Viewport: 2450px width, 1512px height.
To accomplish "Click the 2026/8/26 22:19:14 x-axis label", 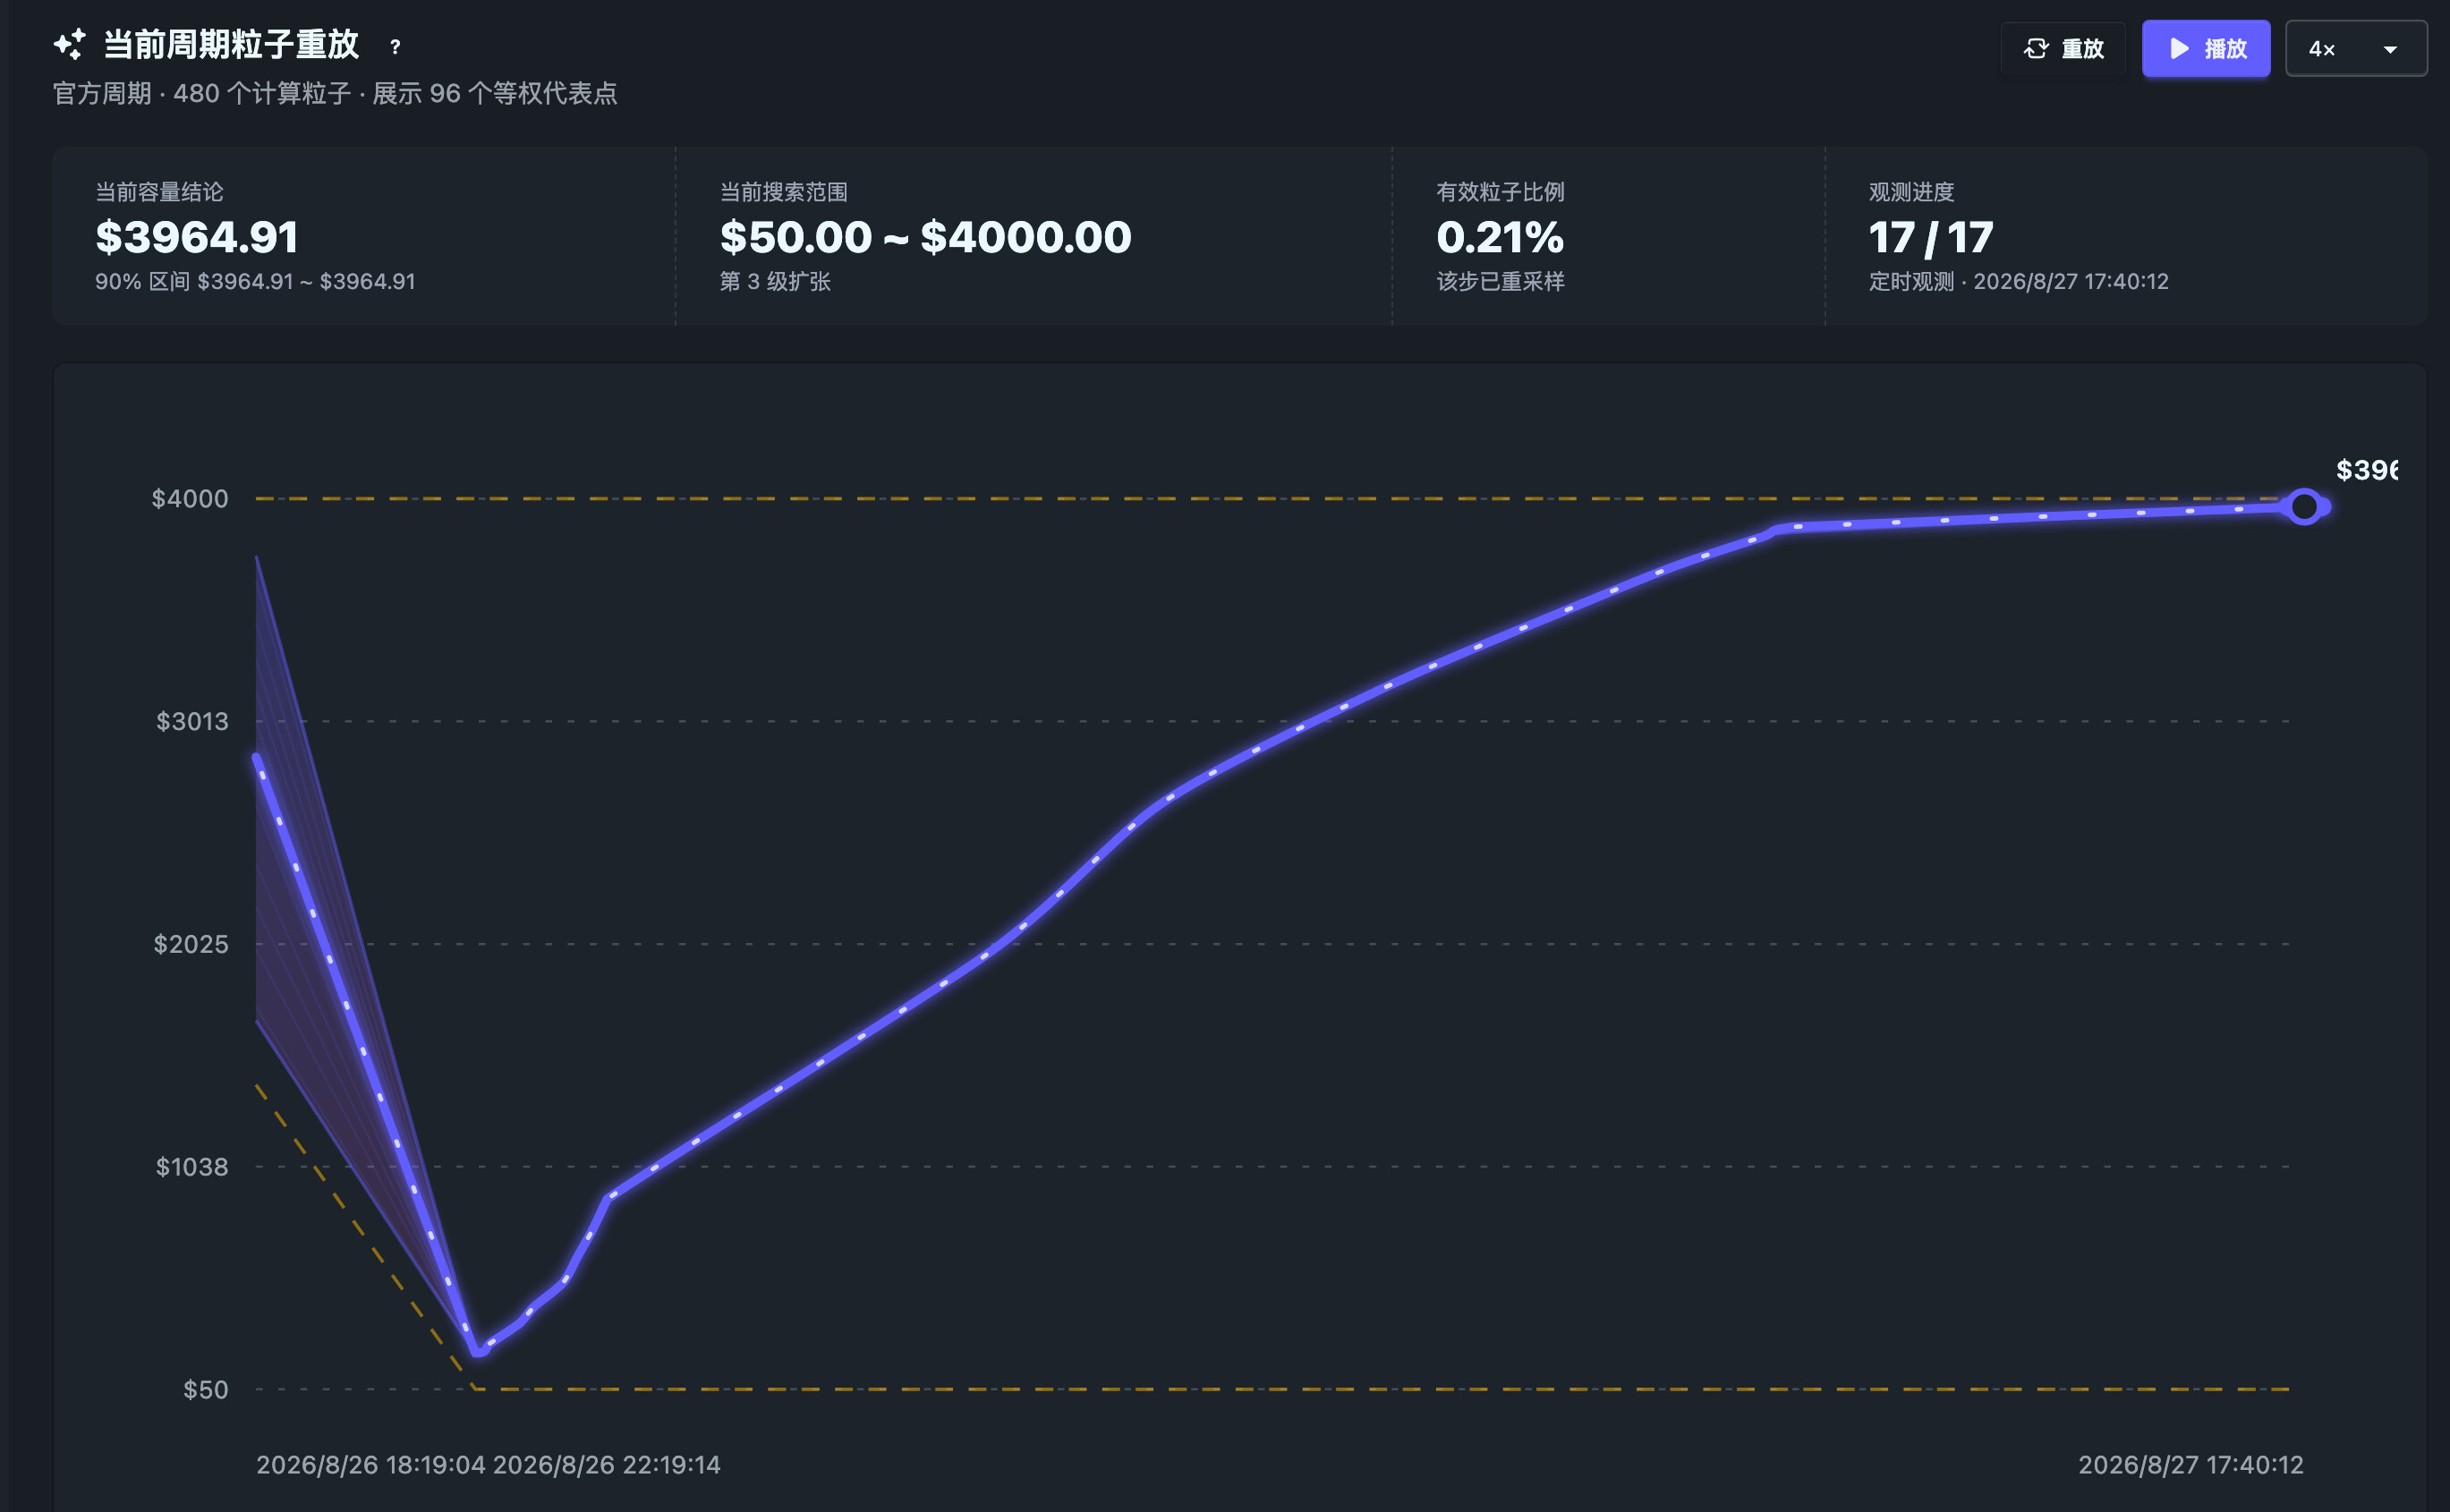I will [x=607, y=1465].
